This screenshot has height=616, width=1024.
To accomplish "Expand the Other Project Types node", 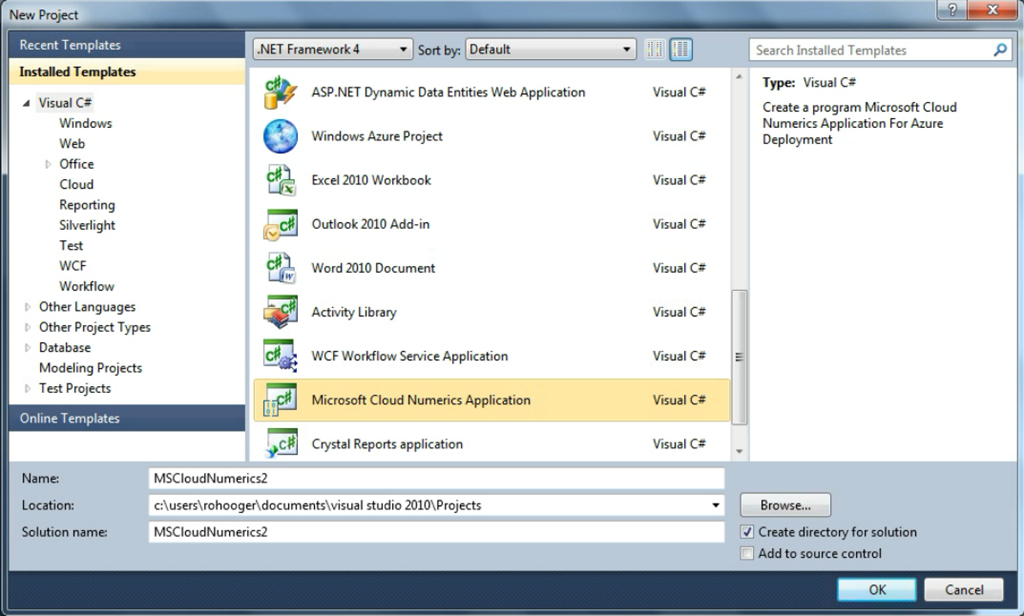I will [x=27, y=327].
